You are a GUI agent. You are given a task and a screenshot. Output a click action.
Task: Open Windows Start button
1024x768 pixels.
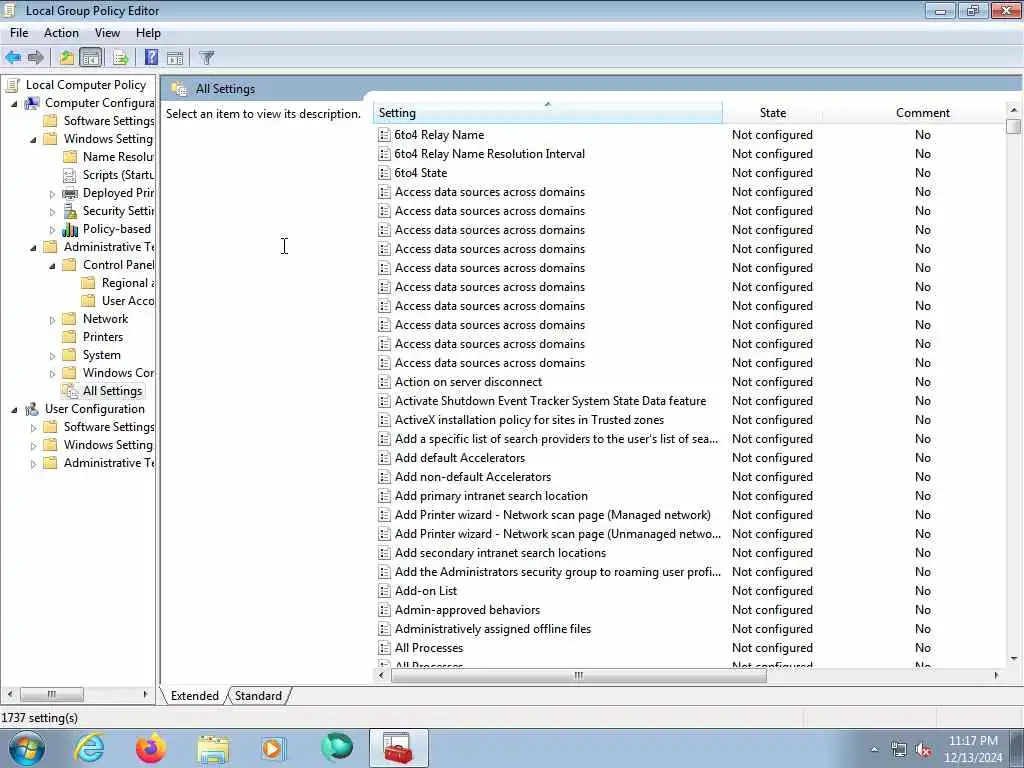pos(27,748)
